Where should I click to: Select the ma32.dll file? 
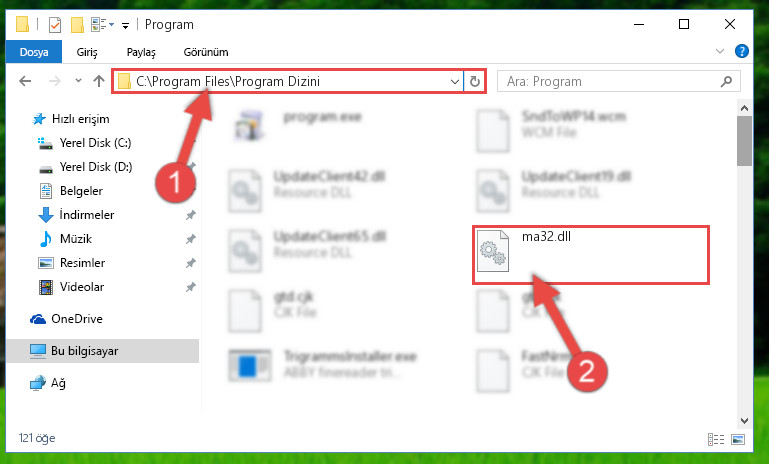591,255
